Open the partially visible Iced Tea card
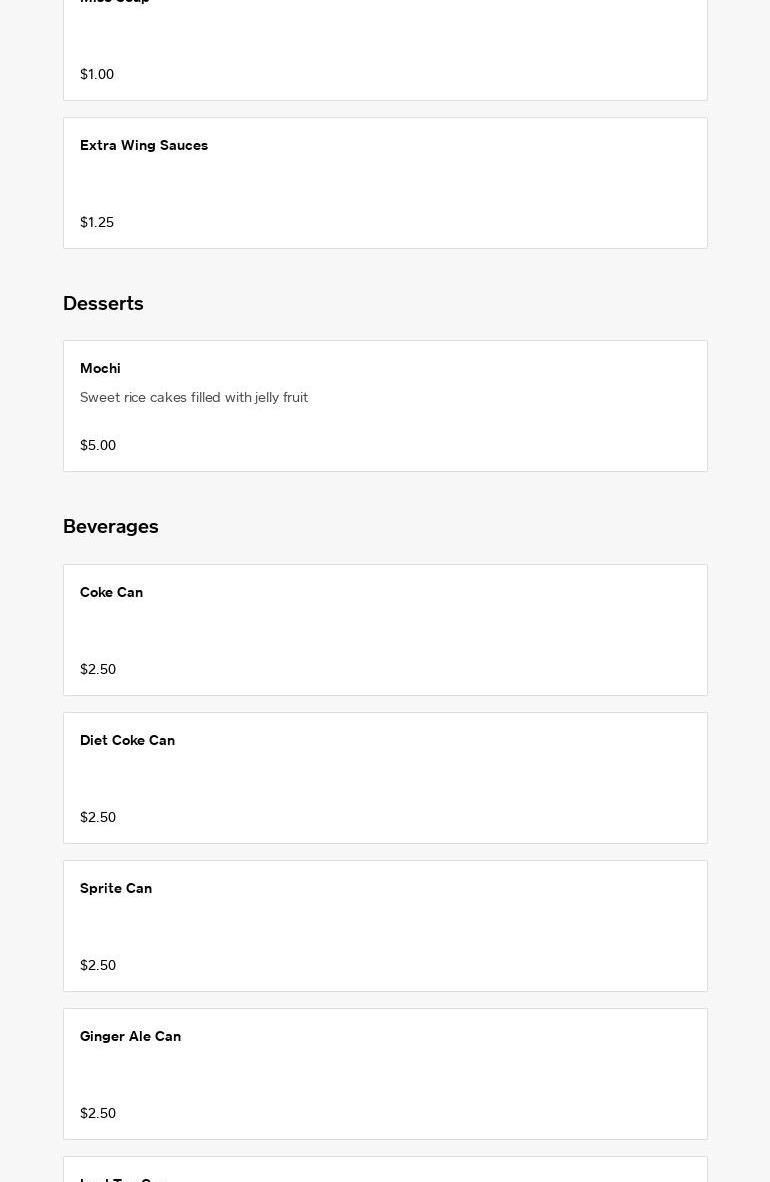Screen dimensions: 770x1182 point(385,1171)
